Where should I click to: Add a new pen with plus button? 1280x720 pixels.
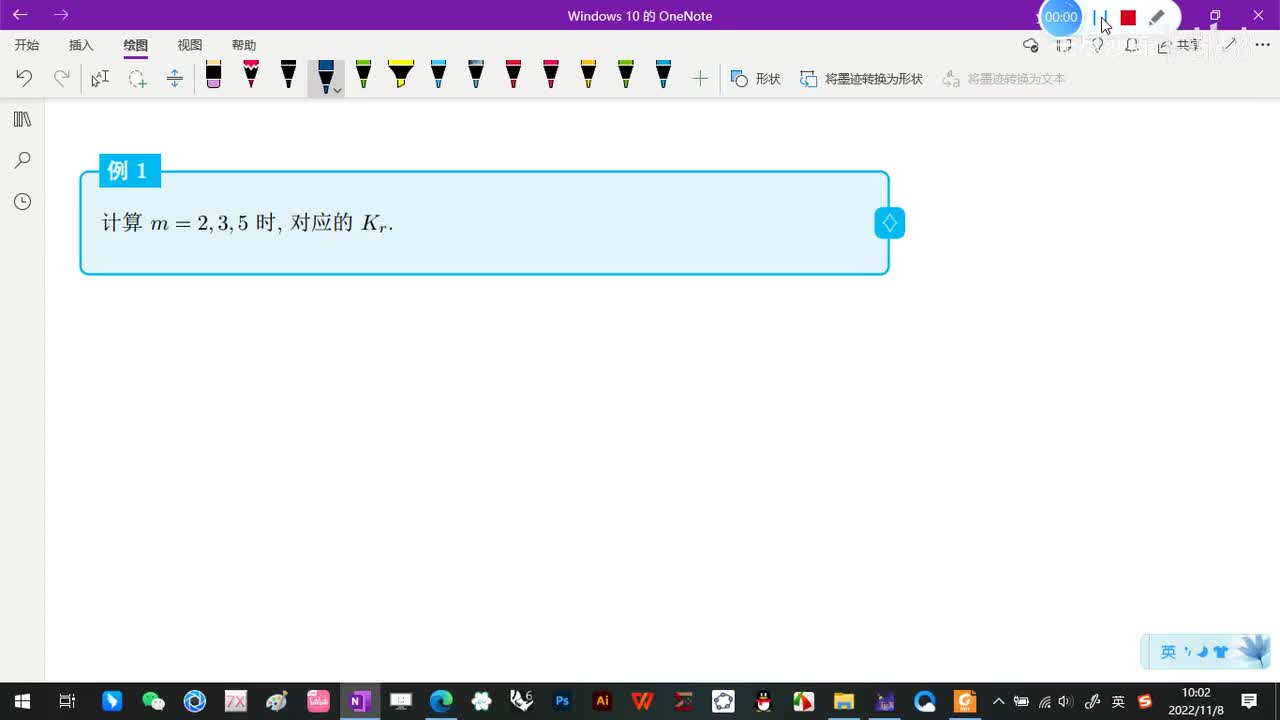tap(700, 78)
